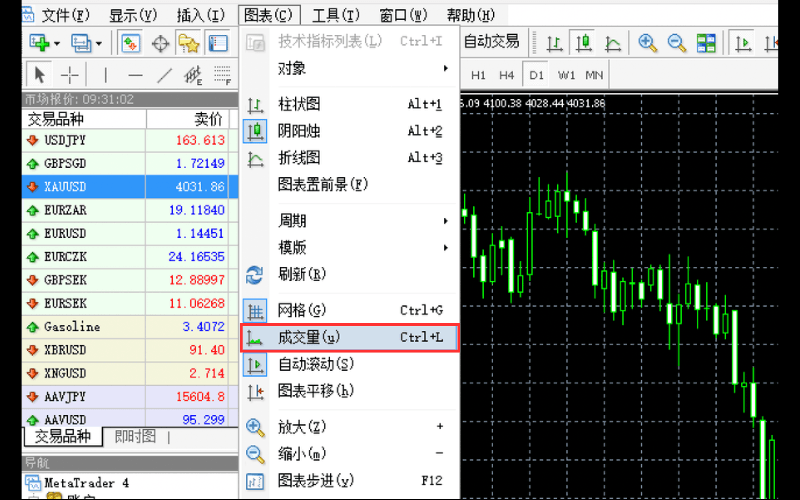Click the zoom in magnifier toolbar icon

[x=647, y=43]
